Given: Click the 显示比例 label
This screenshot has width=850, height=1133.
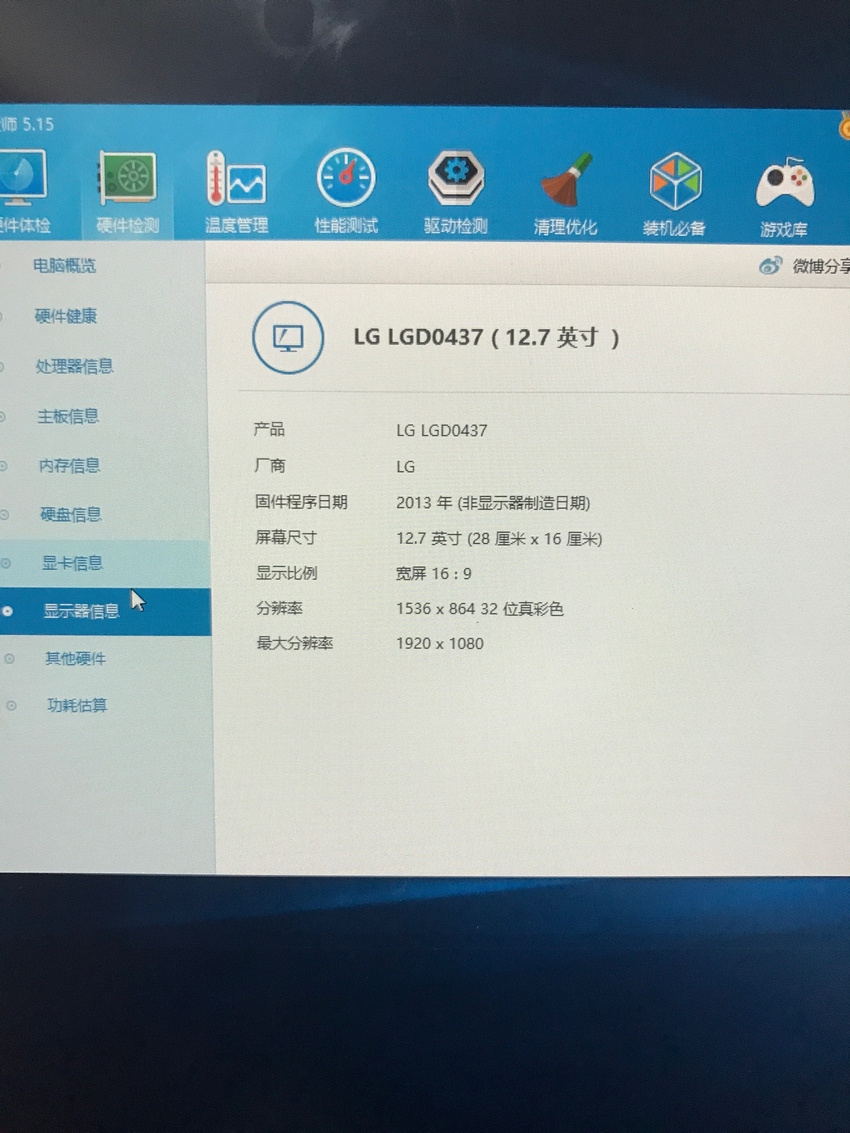Looking at the screenshot, I should click(286, 572).
